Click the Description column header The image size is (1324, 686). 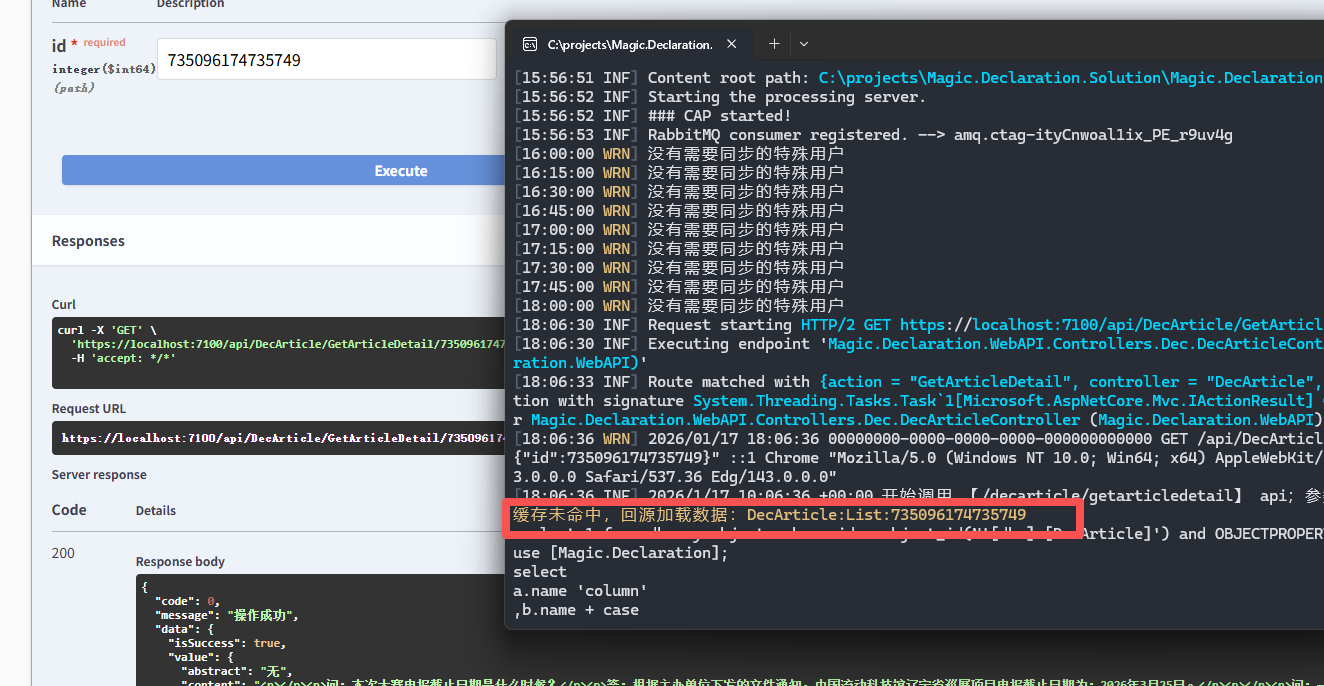[x=190, y=4]
